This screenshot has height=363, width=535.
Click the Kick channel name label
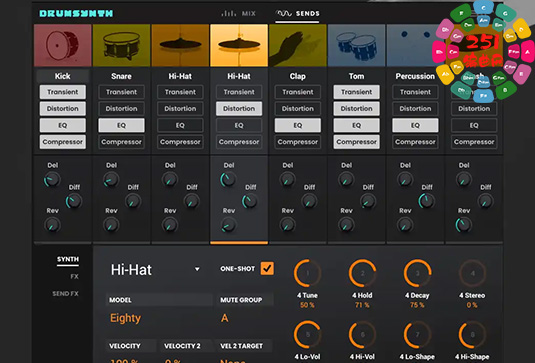(63, 76)
